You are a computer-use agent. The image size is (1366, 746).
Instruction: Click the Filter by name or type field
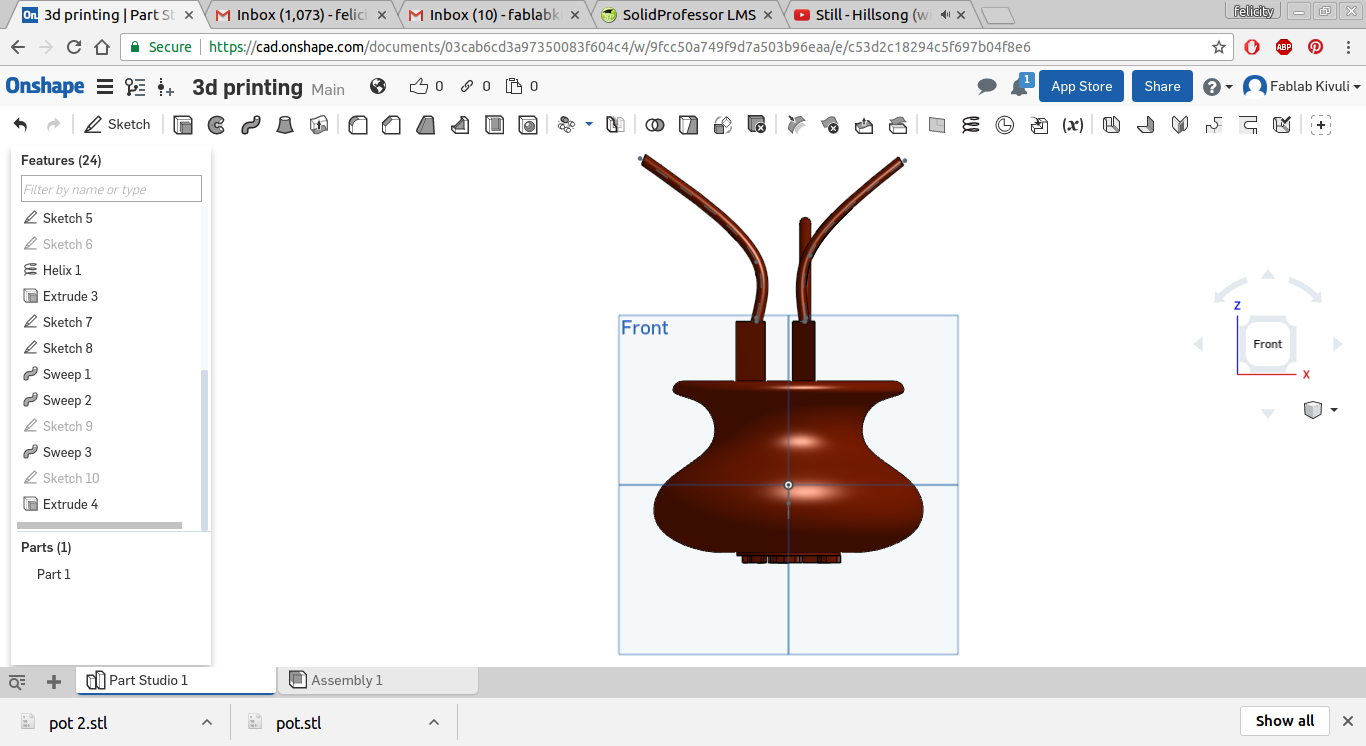tap(111, 189)
